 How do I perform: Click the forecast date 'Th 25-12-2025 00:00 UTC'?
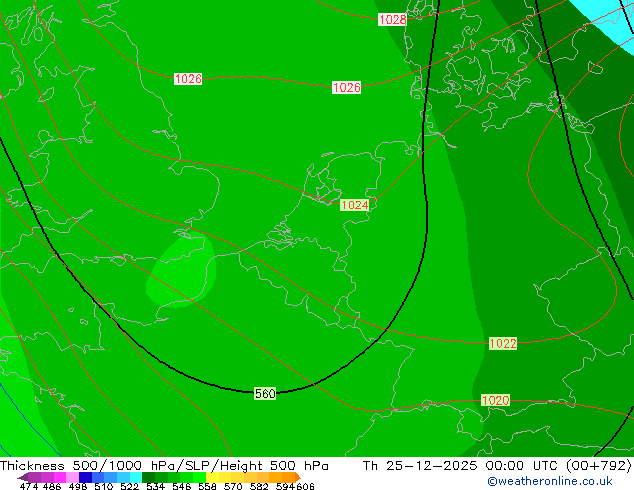pyautogui.click(x=463, y=465)
